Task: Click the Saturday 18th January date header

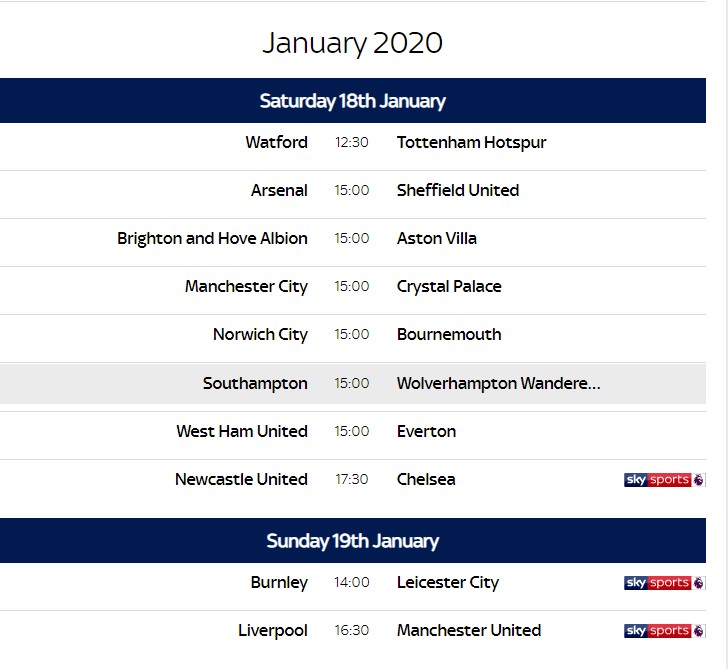Action: pyautogui.click(x=353, y=101)
